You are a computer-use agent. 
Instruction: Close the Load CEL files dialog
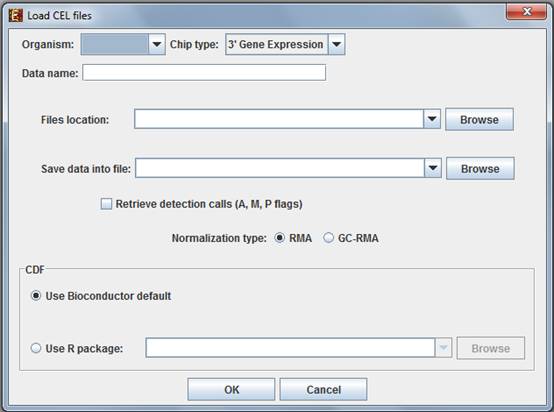coord(526,12)
